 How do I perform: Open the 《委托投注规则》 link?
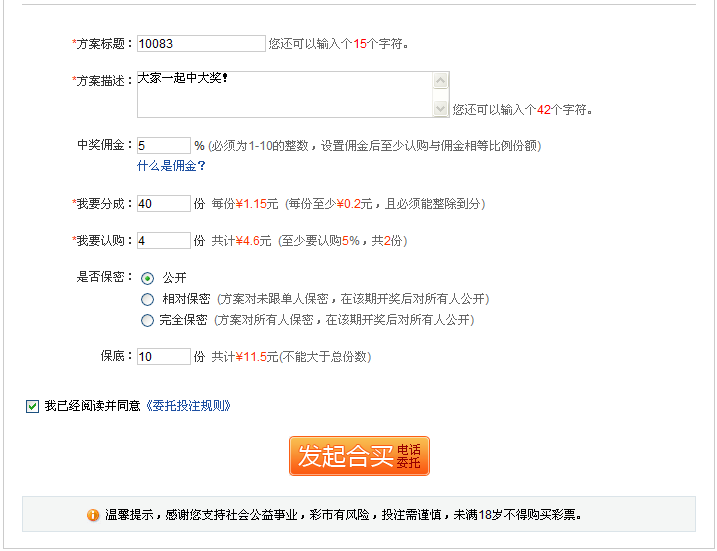tap(189, 406)
